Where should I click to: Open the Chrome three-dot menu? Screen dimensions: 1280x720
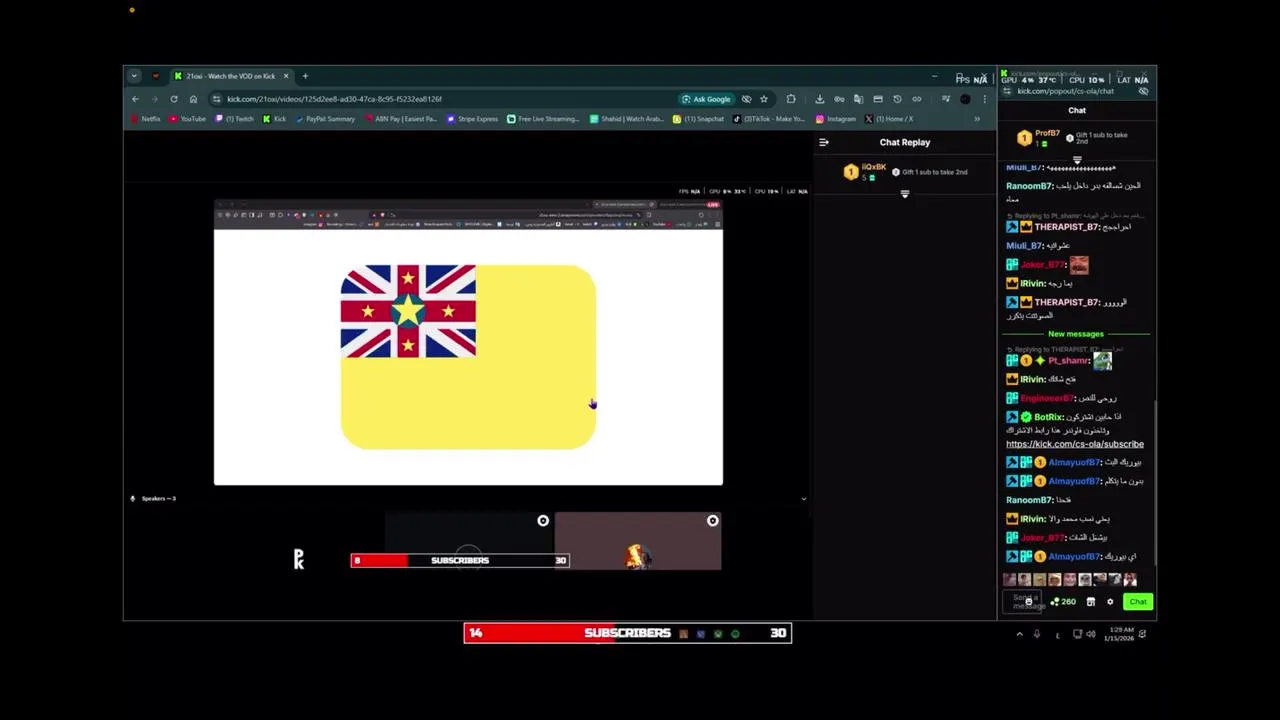pos(985,99)
